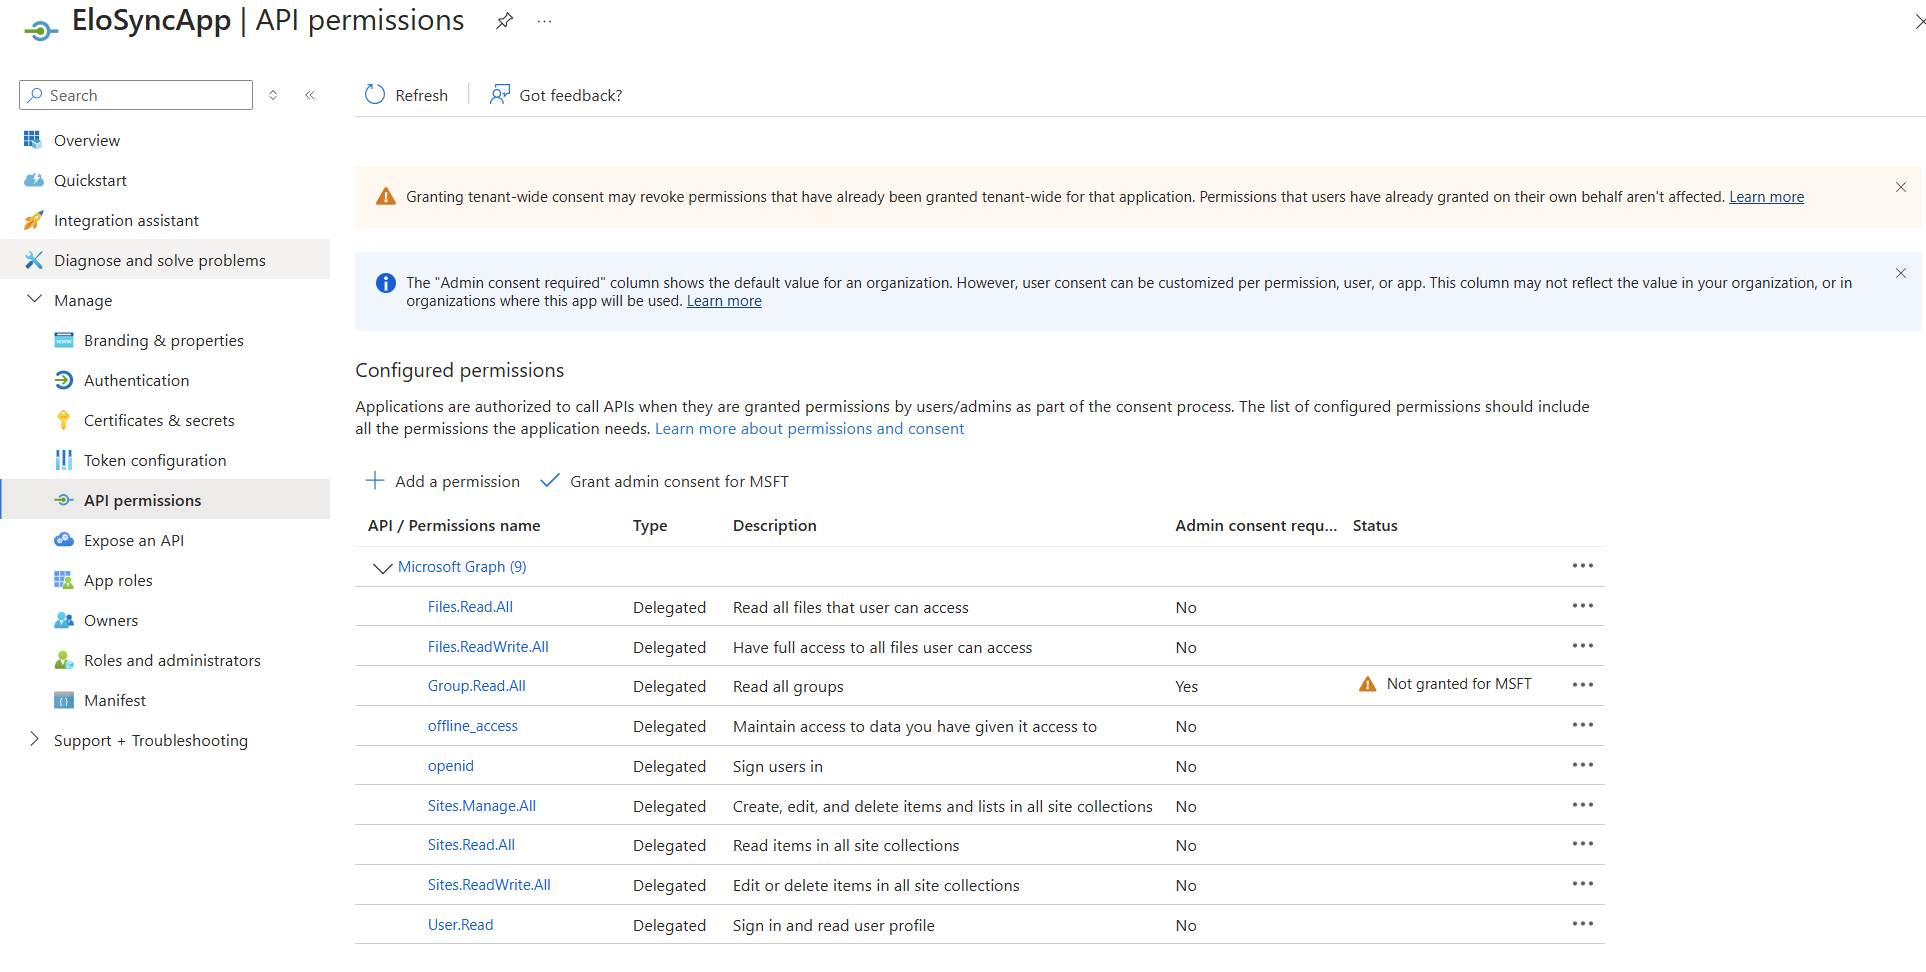Collapse the Manage section

click(x=34, y=299)
